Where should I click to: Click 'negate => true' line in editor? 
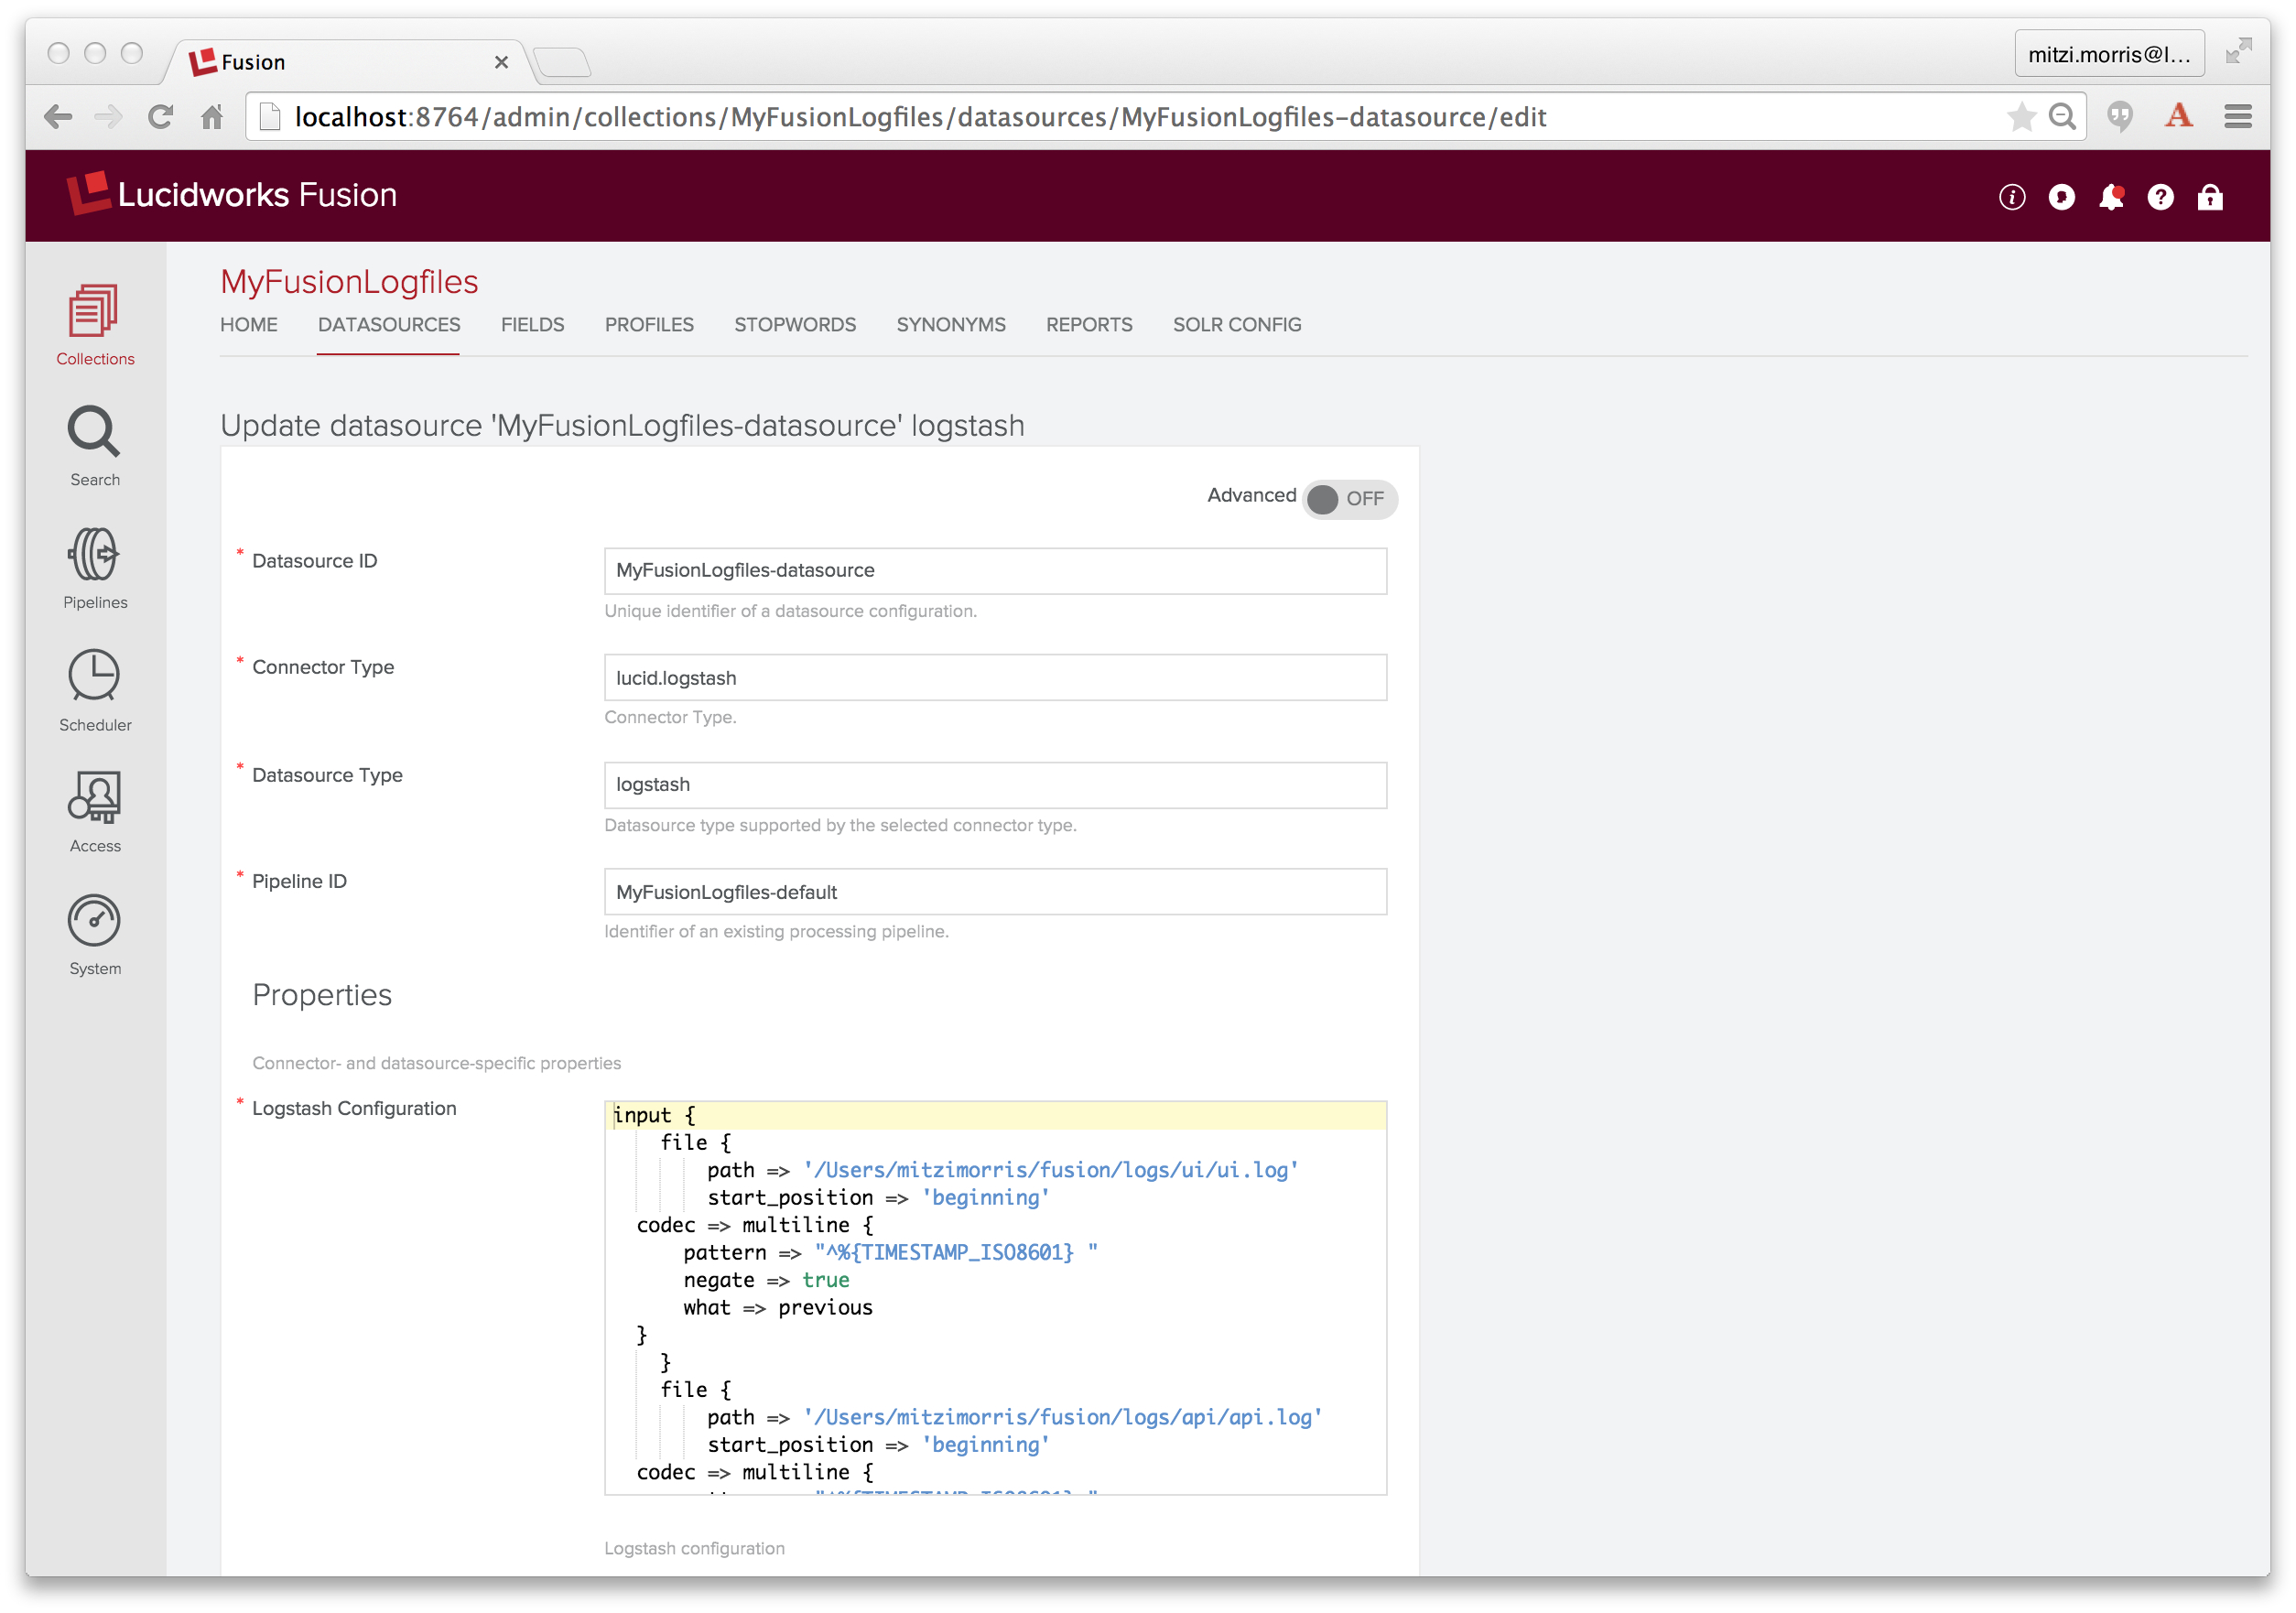(766, 1280)
